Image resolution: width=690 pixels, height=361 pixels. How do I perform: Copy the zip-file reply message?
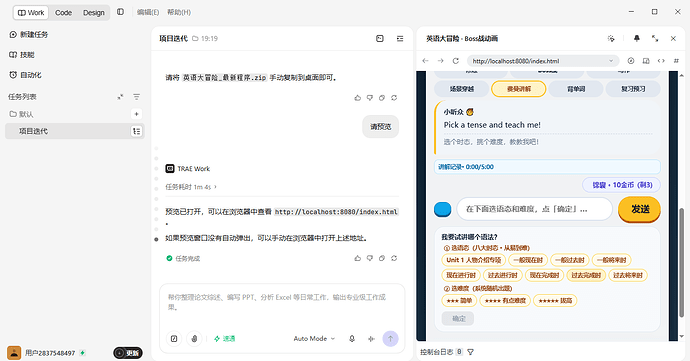click(x=382, y=98)
